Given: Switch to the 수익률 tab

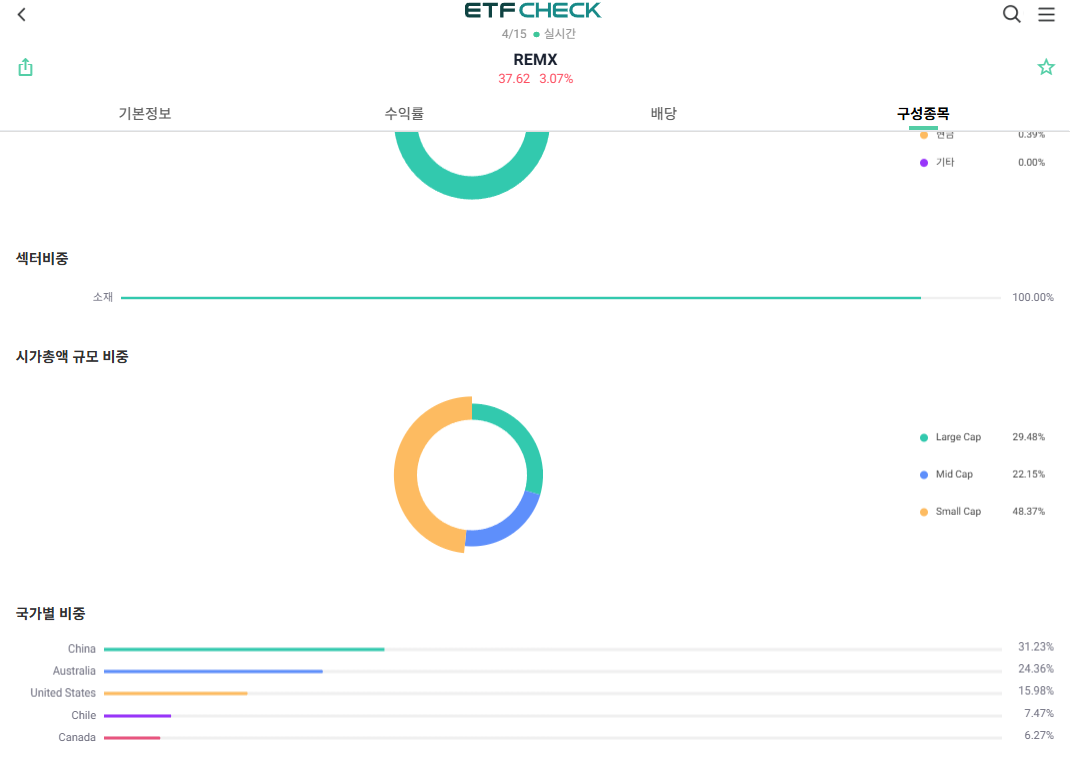Looking at the screenshot, I should 404,113.
